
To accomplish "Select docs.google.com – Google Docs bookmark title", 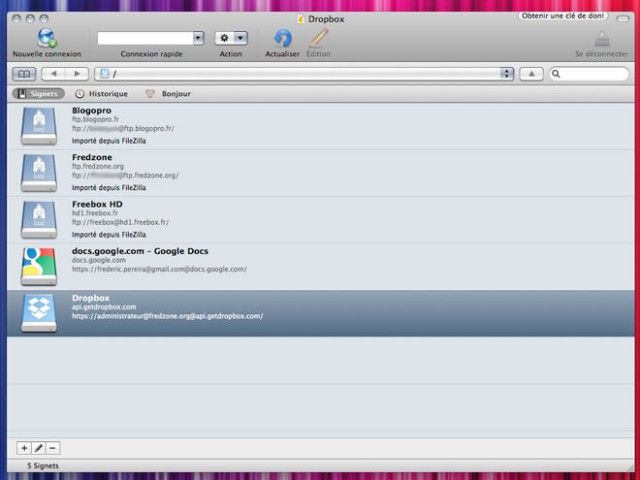I will pos(140,251).
